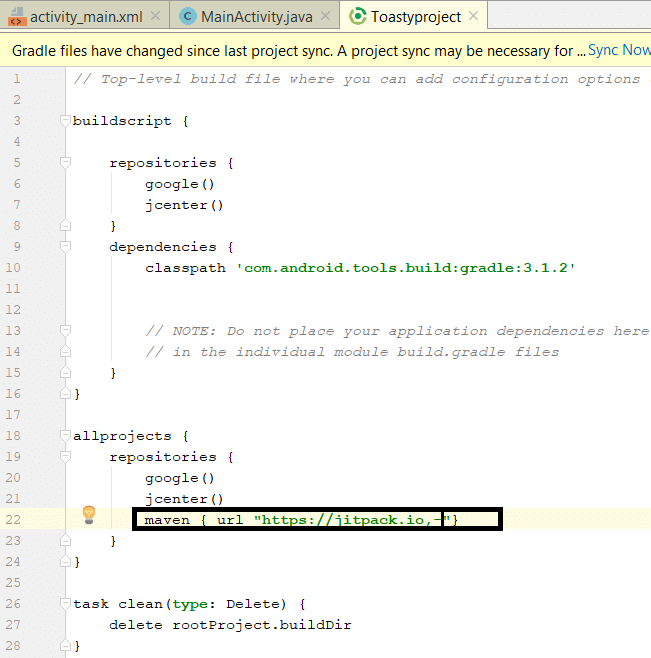
Task: Click the XML file icon on activity_main tab
Action: coord(17,17)
